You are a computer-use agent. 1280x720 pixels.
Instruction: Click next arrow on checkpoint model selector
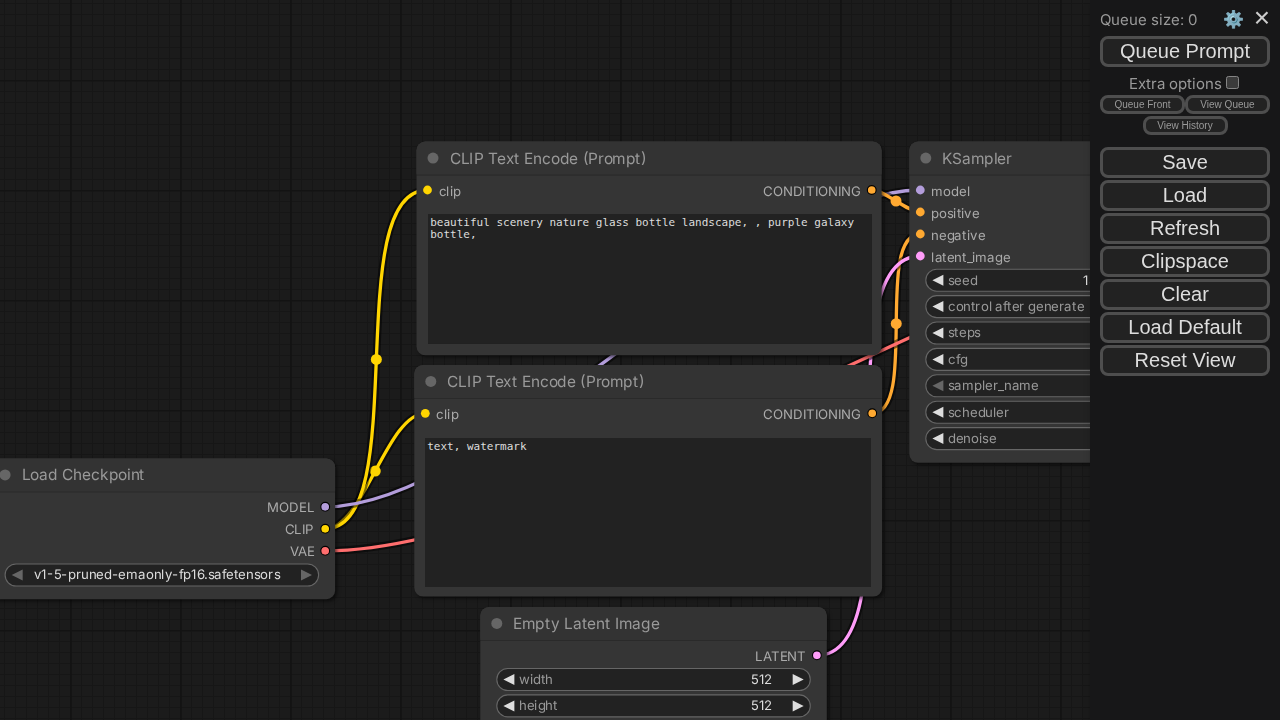[306, 575]
